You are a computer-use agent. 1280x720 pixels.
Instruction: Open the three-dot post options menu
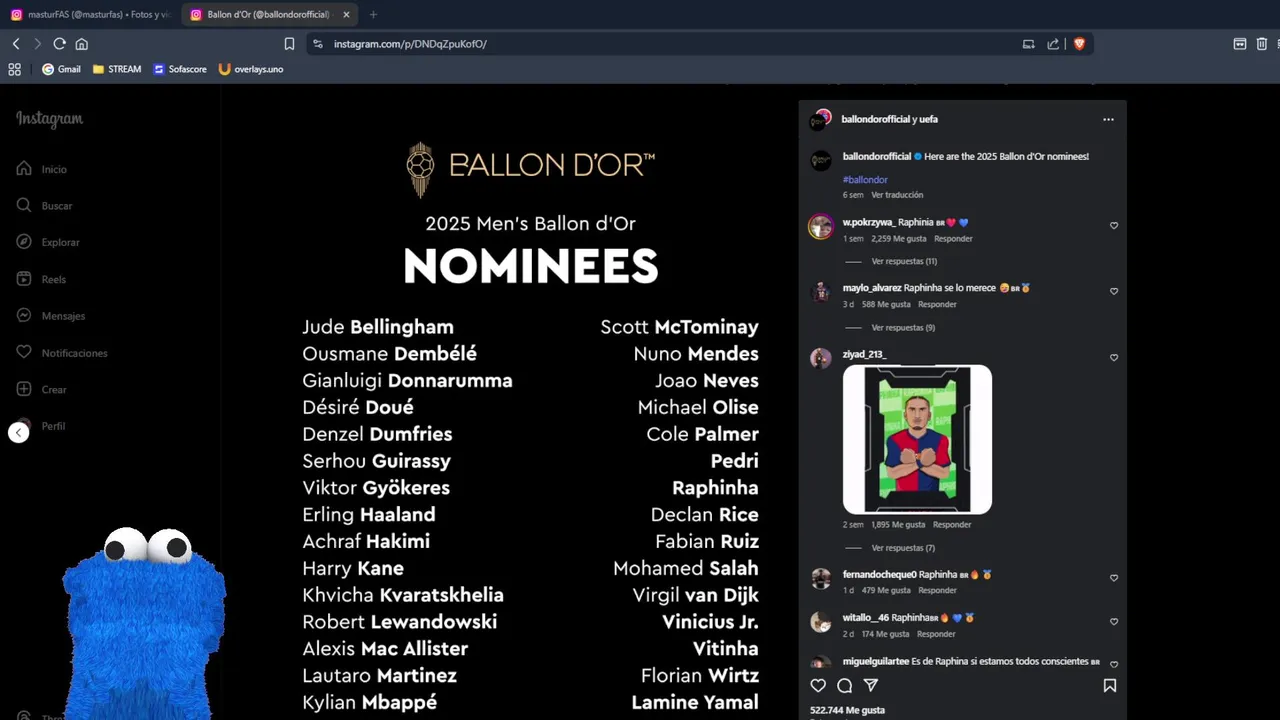pyautogui.click(x=1108, y=119)
